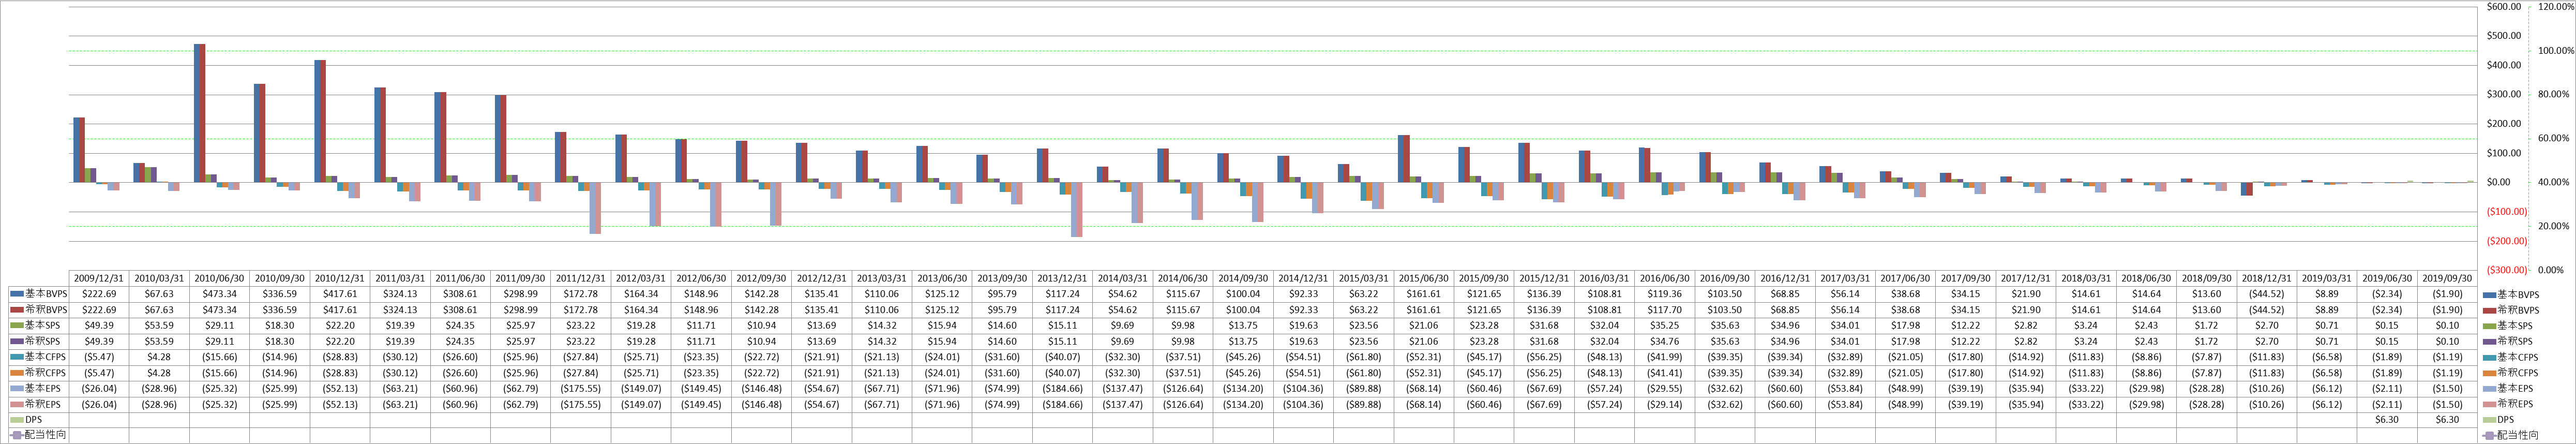Click the 120.00% label on the percentage axis

coord(2557,7)
